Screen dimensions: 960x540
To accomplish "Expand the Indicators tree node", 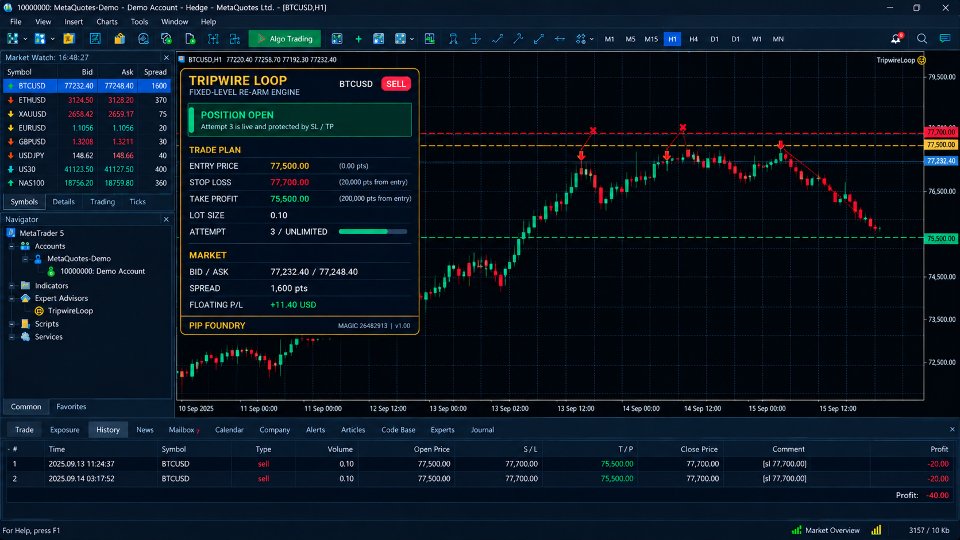I will click(x=12, y=285).
